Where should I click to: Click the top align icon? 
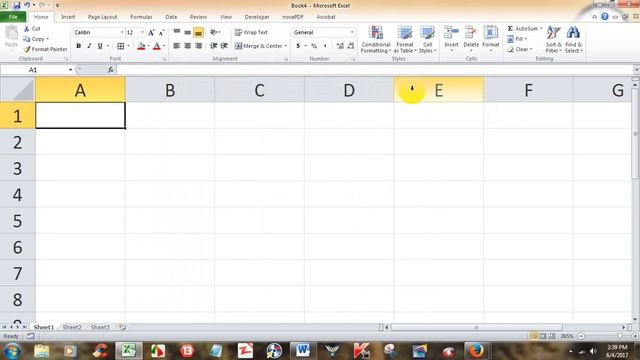coord(177,32)
